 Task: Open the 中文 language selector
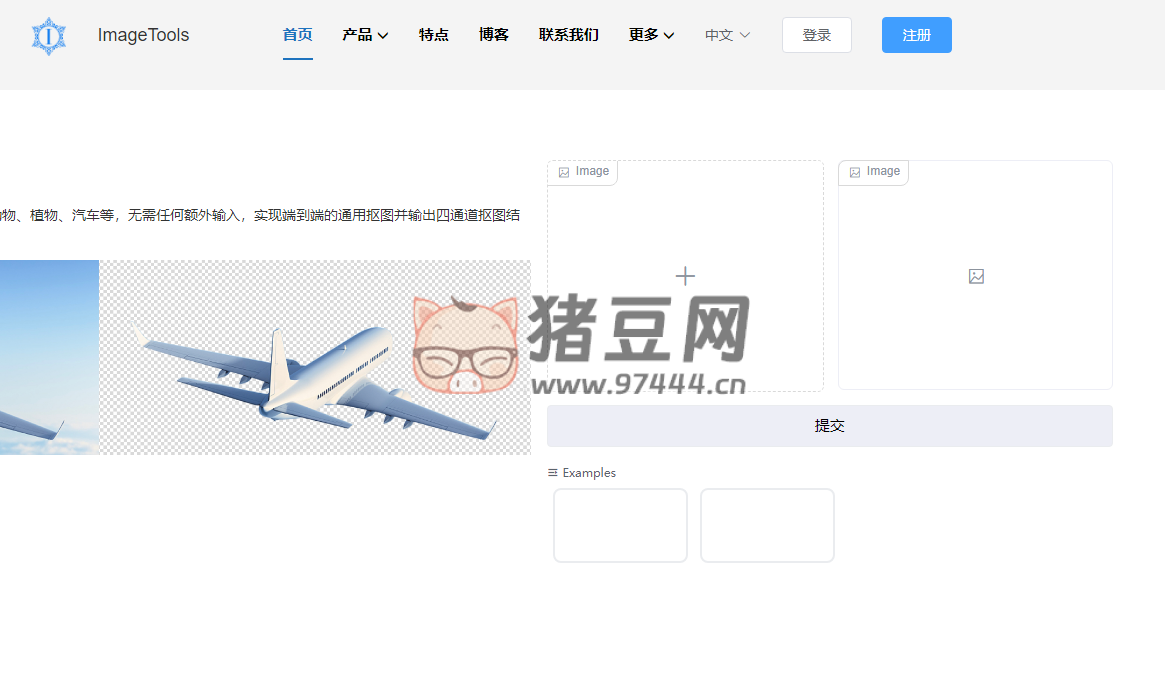pyautogui.click(x=727, y=35)
